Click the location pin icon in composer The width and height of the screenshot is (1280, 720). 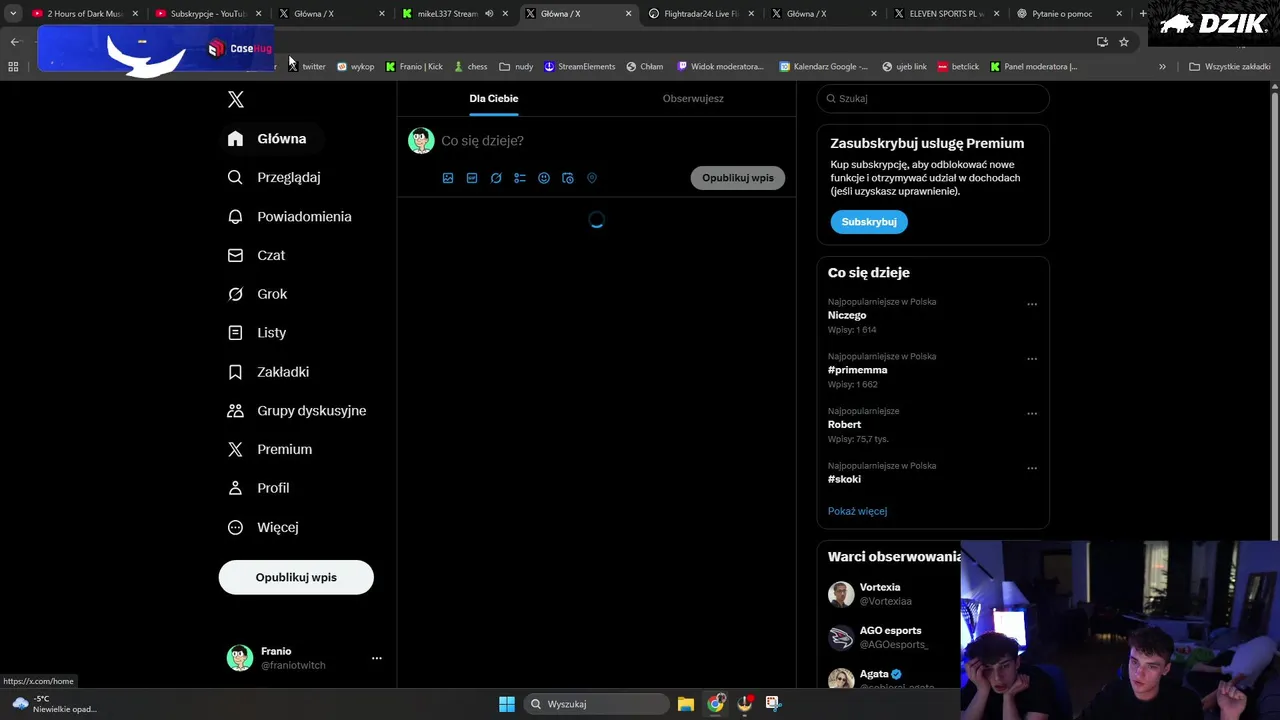tap(592, 178)
